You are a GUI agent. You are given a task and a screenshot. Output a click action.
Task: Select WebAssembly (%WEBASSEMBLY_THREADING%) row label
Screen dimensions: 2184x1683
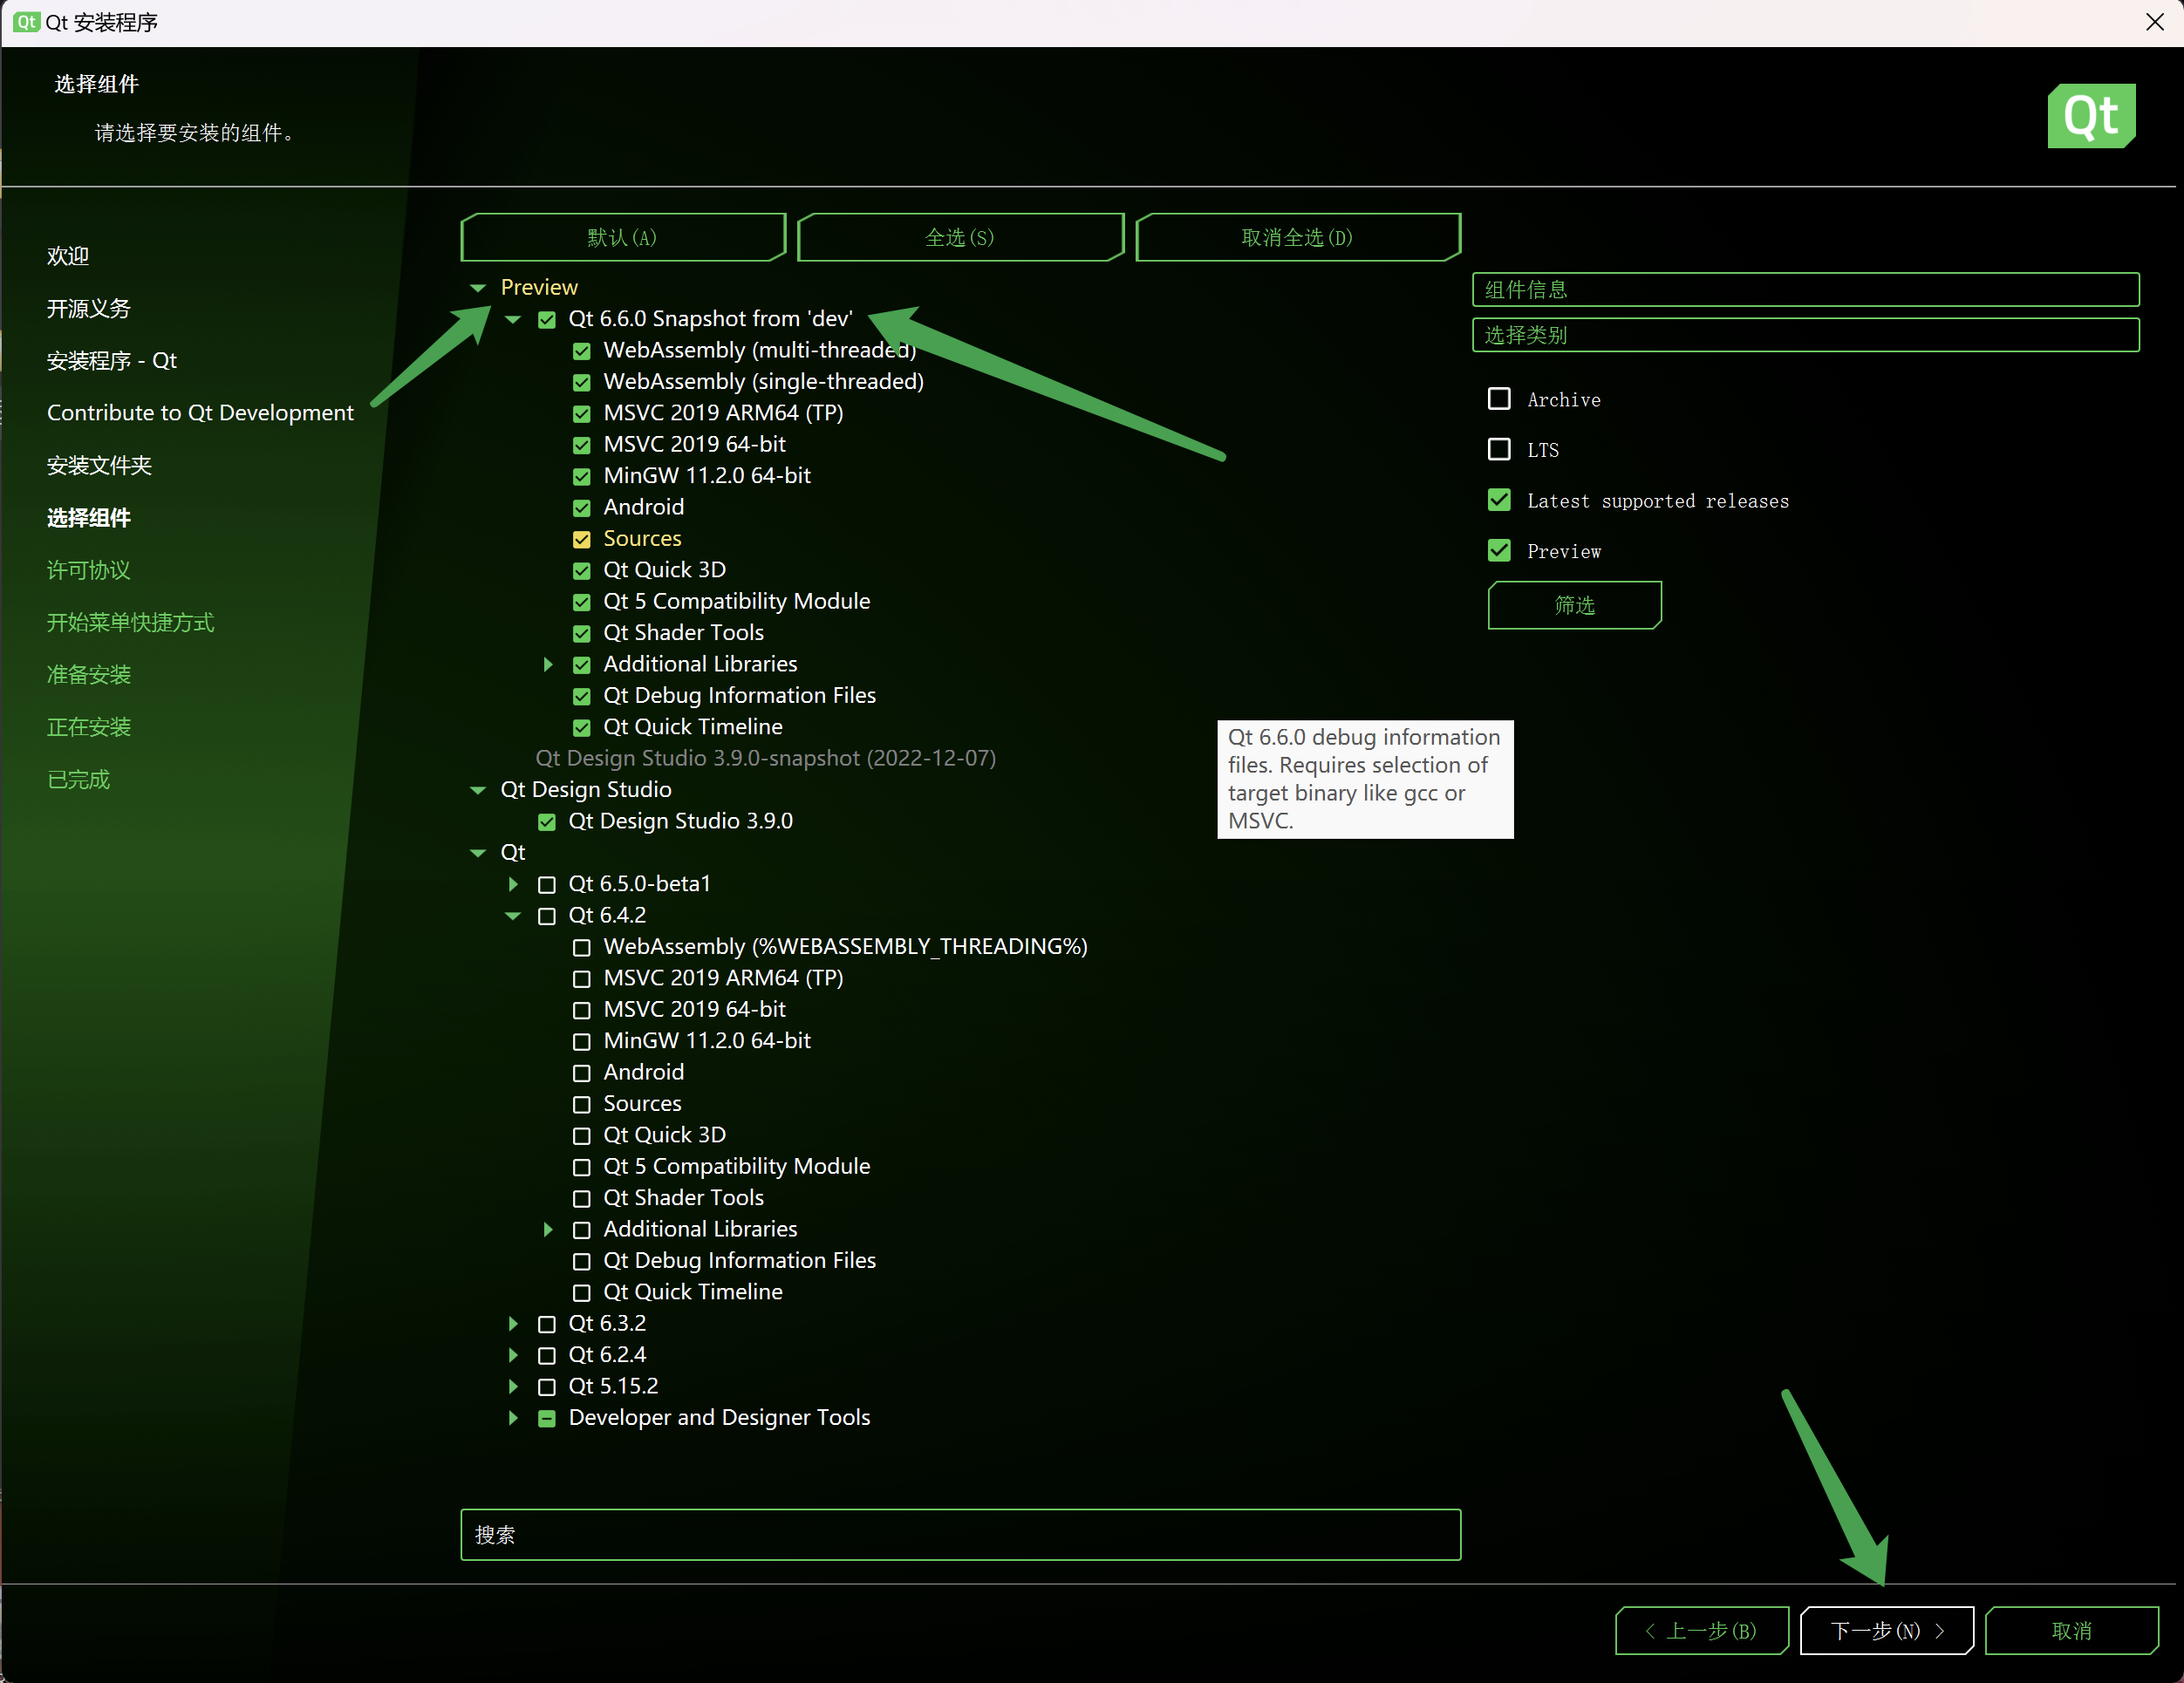tap(845, 947)
